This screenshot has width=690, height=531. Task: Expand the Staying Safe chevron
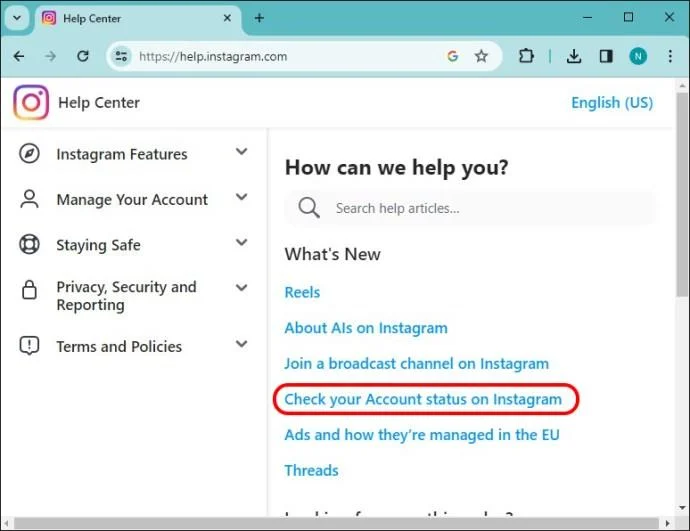[242, 242]
